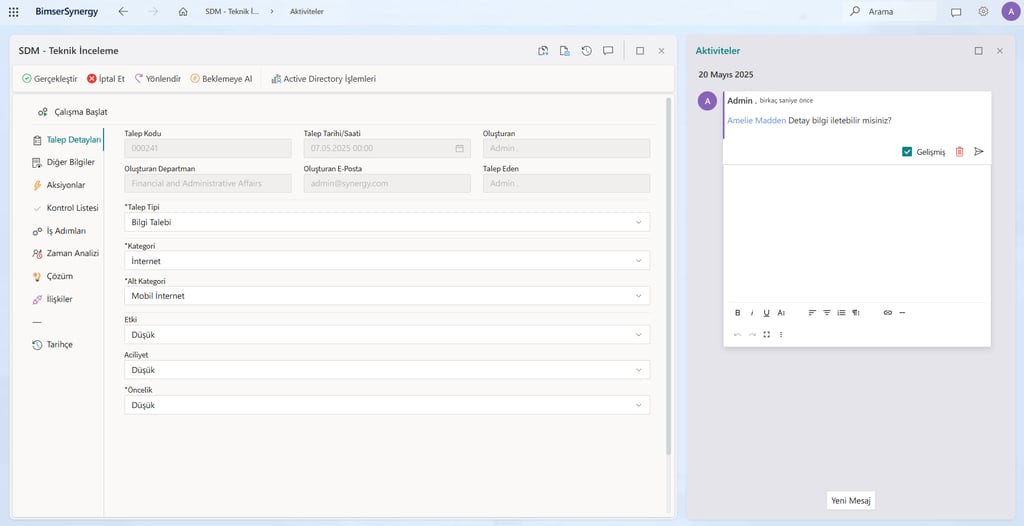The height and width of the screenshot is (526, 1024).
Task: Click the Aktiviteler breadcrumb
Action: pyautogui.click(x=307, y=12)
